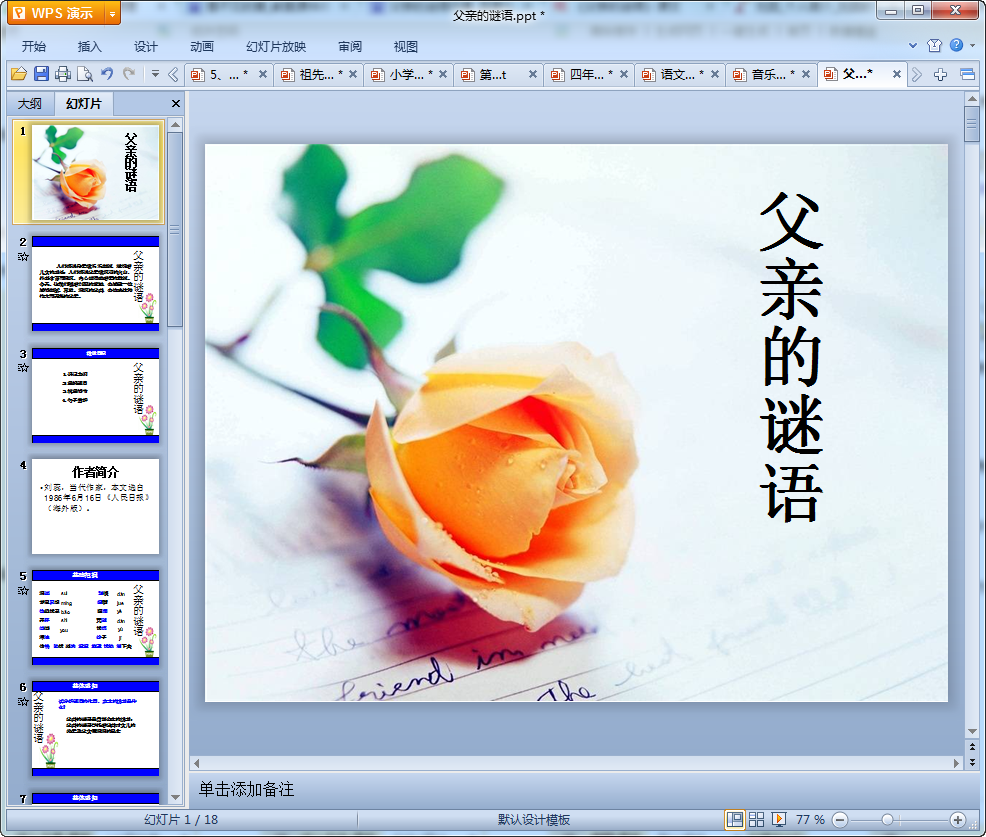Select slide 4 作者简介 thumbnail

tap(95, 506)
